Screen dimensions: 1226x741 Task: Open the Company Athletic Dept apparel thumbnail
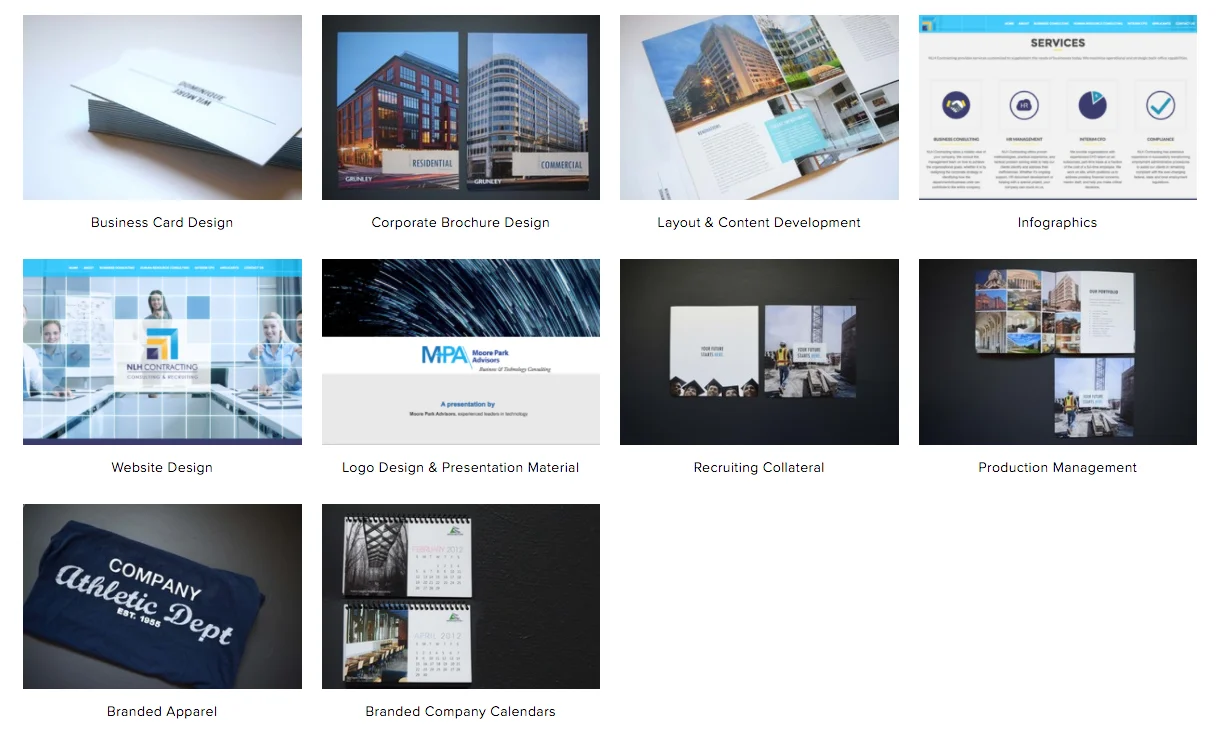(x=162, y=596)
